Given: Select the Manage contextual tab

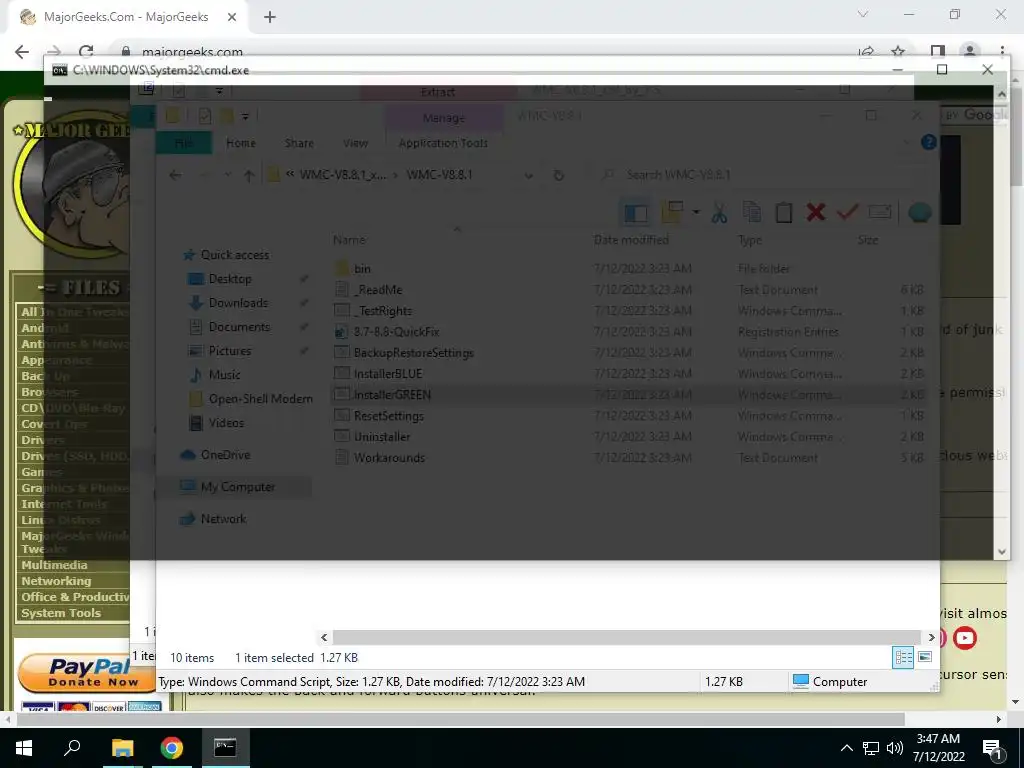Looking at the screenshot, I should pyautogui.click(x=443, y=118).
